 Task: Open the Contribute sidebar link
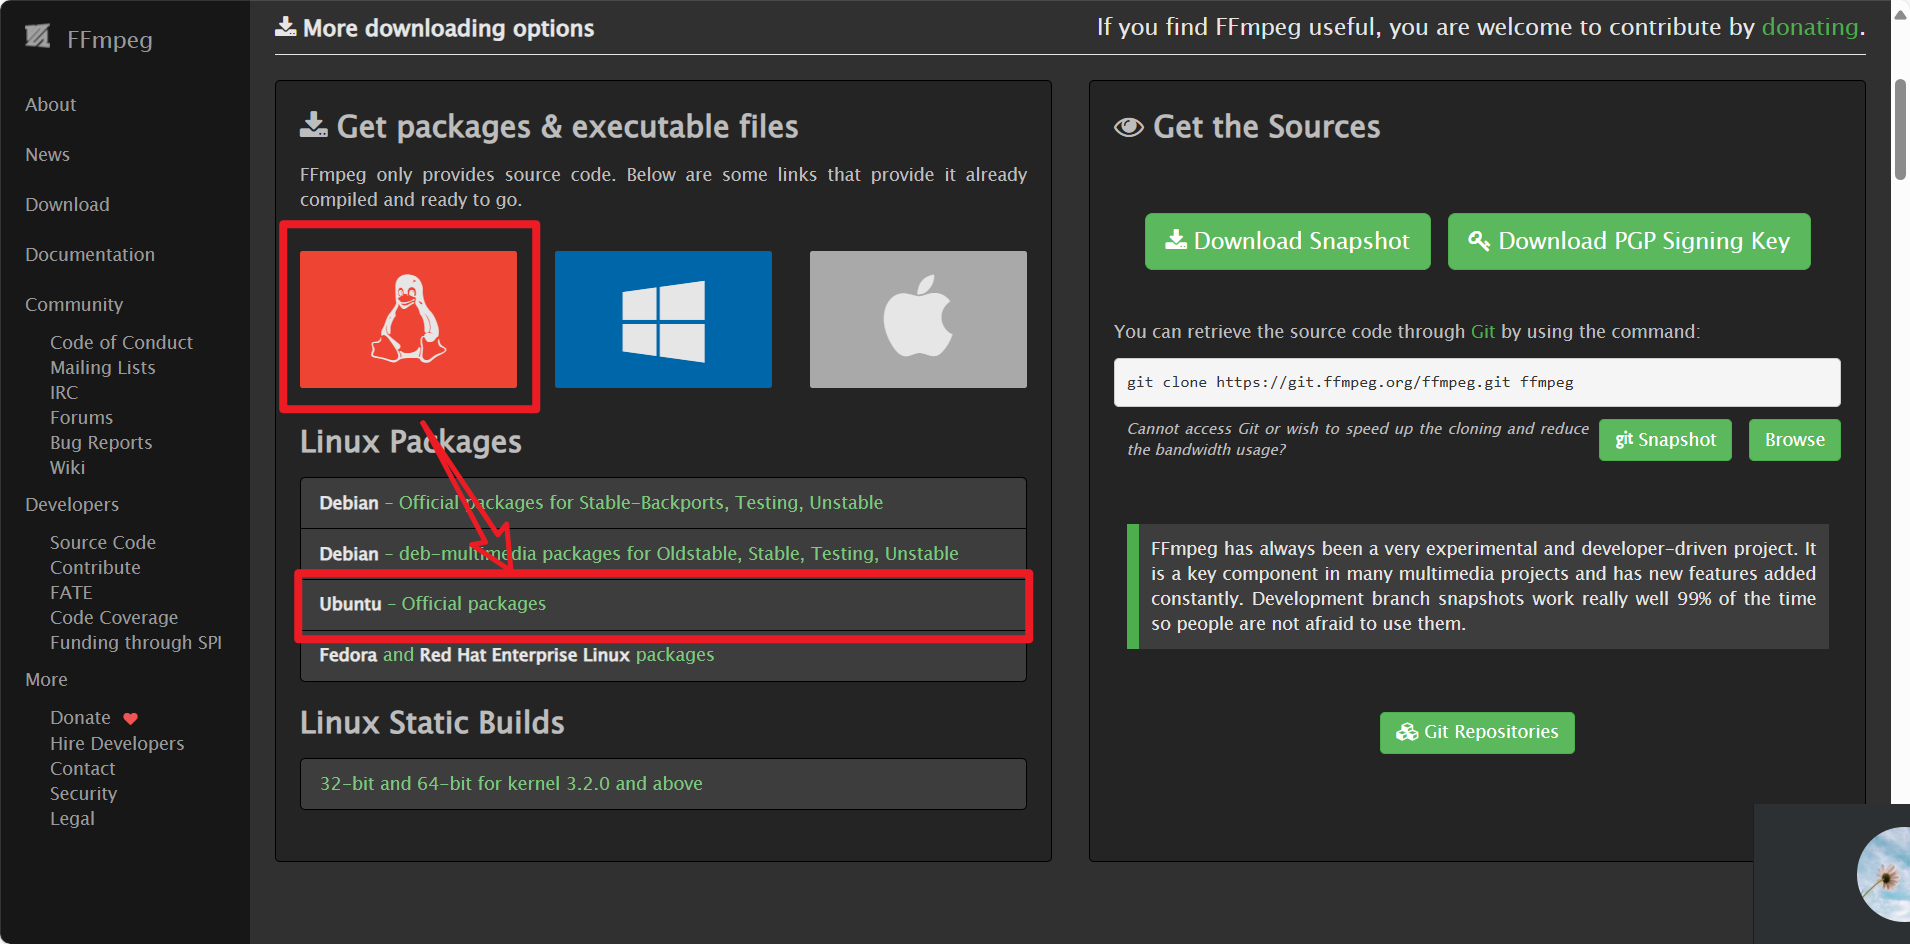(x=95, y=567)
